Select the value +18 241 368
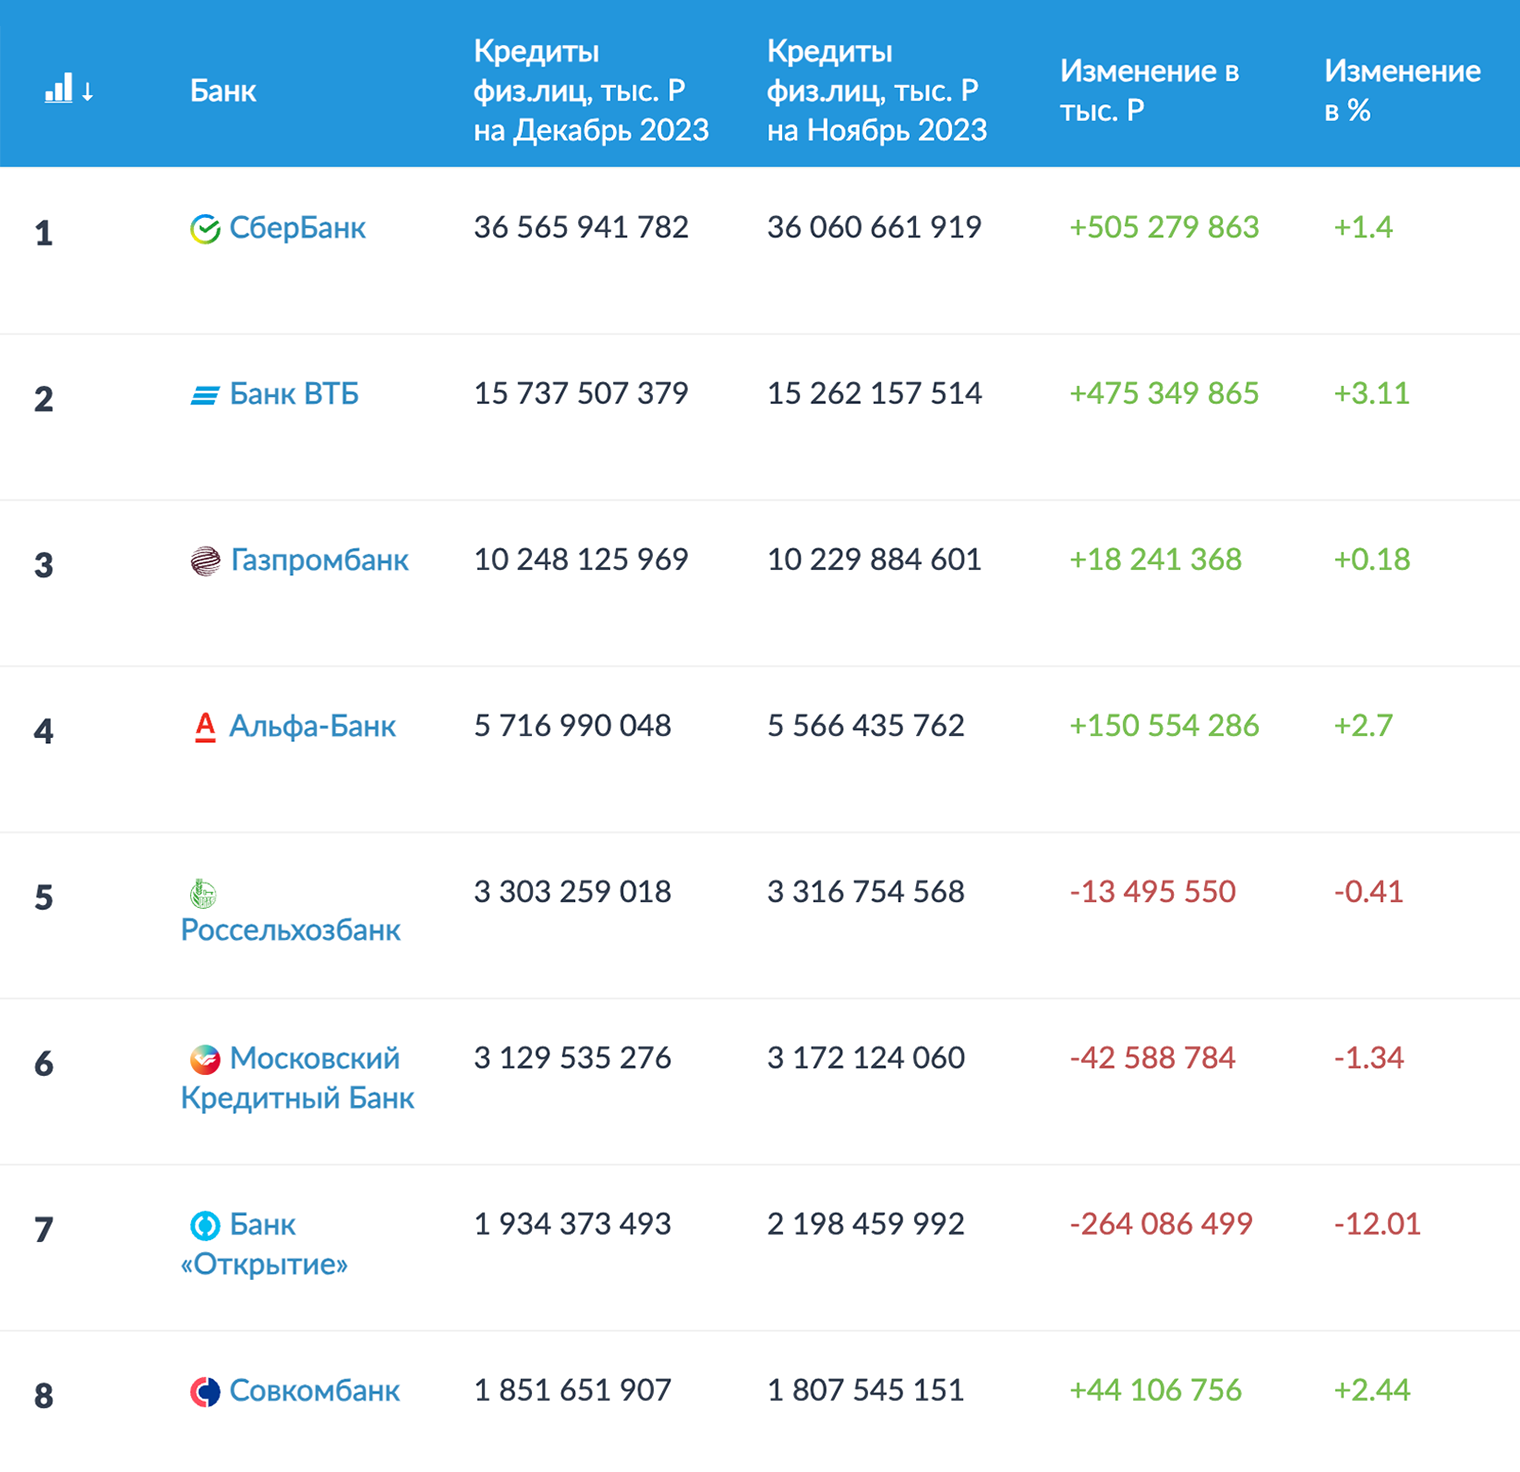Viewport: 1520px width, 1472px height. [1155, 559]
